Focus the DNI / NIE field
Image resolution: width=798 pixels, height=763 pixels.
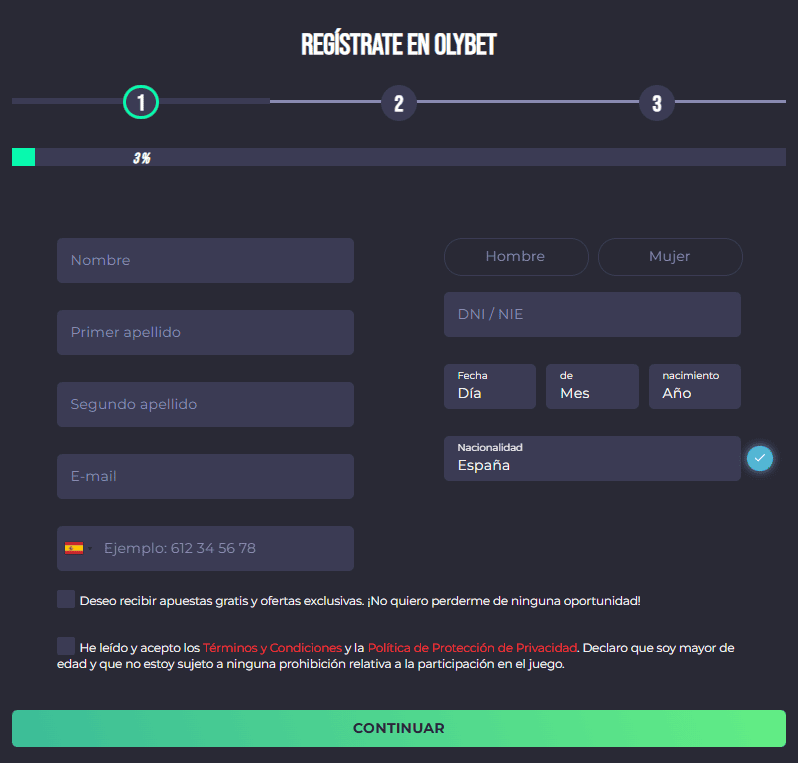pos(592,314)
